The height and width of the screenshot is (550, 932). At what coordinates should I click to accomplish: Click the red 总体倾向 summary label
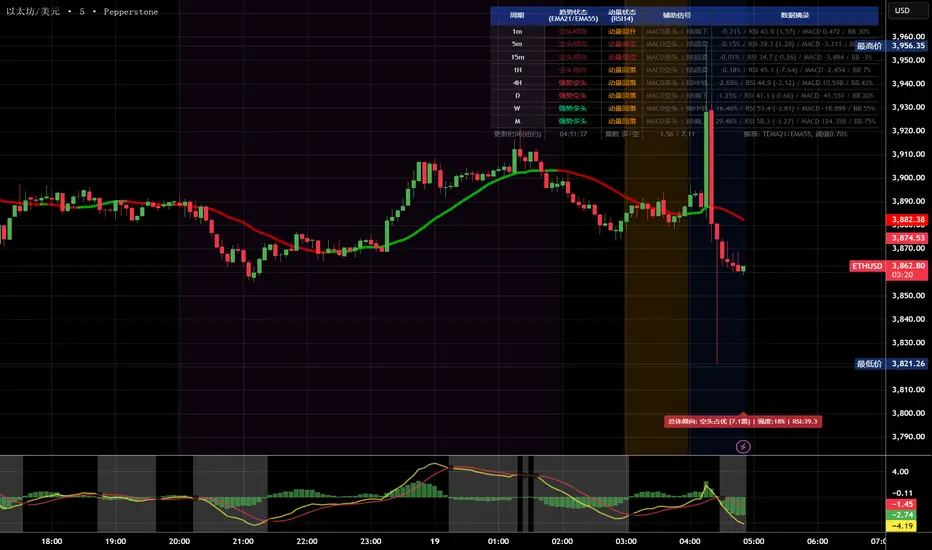coord(742,422)
